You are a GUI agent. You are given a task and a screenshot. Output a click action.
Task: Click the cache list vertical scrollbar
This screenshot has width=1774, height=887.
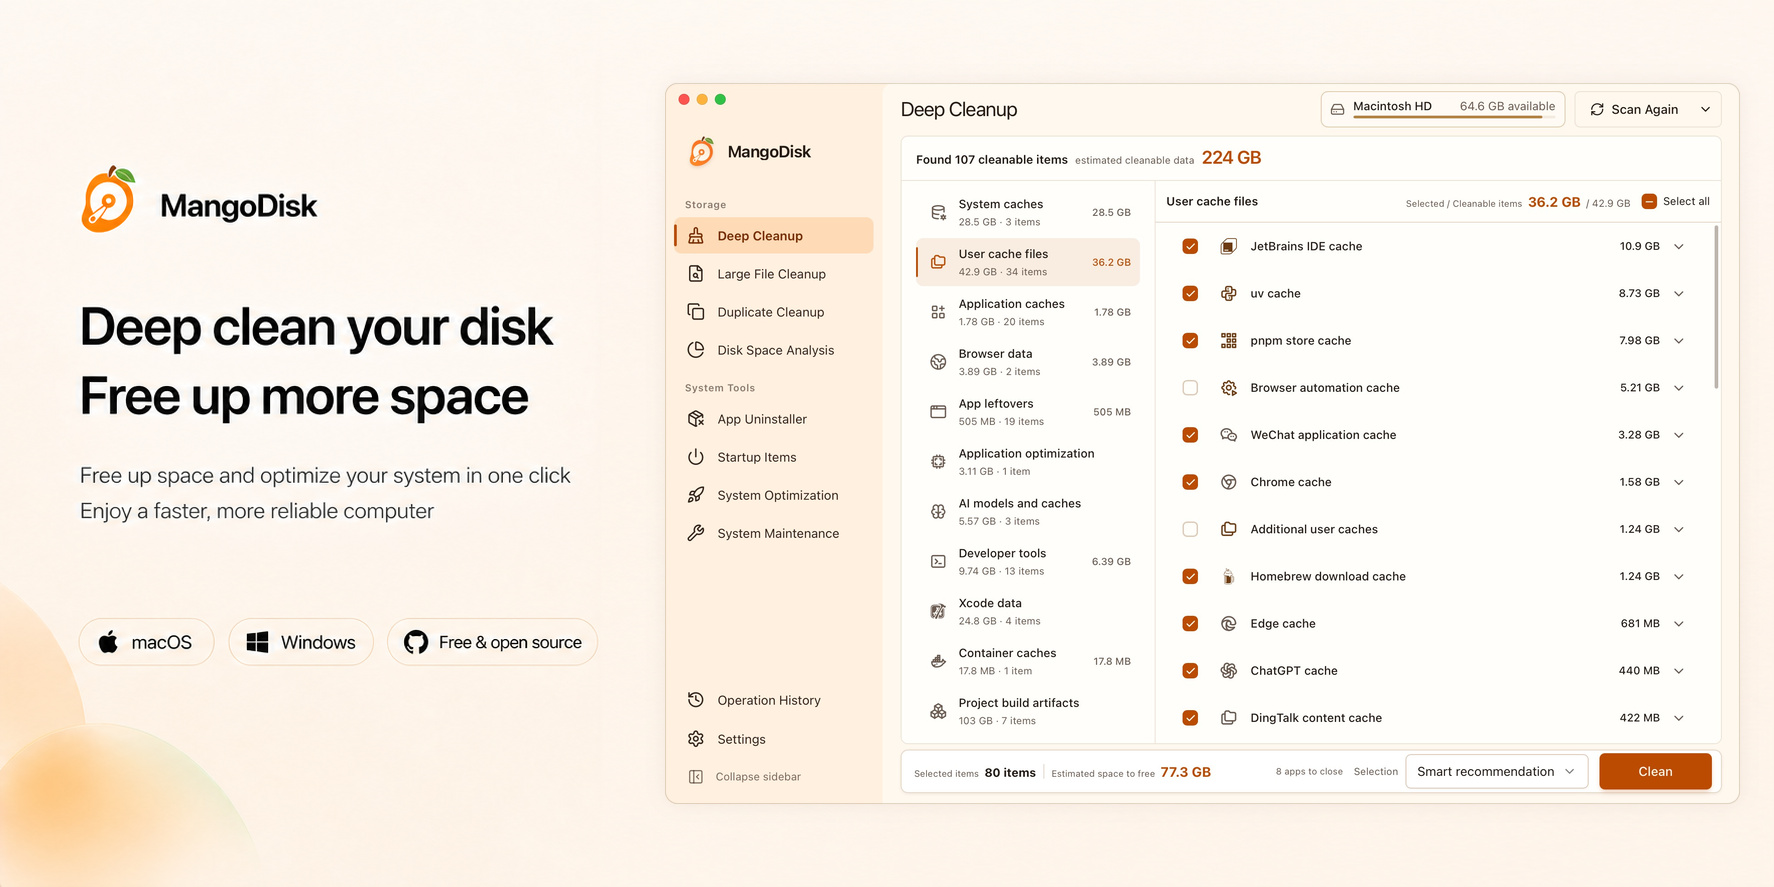point(1716,308)
